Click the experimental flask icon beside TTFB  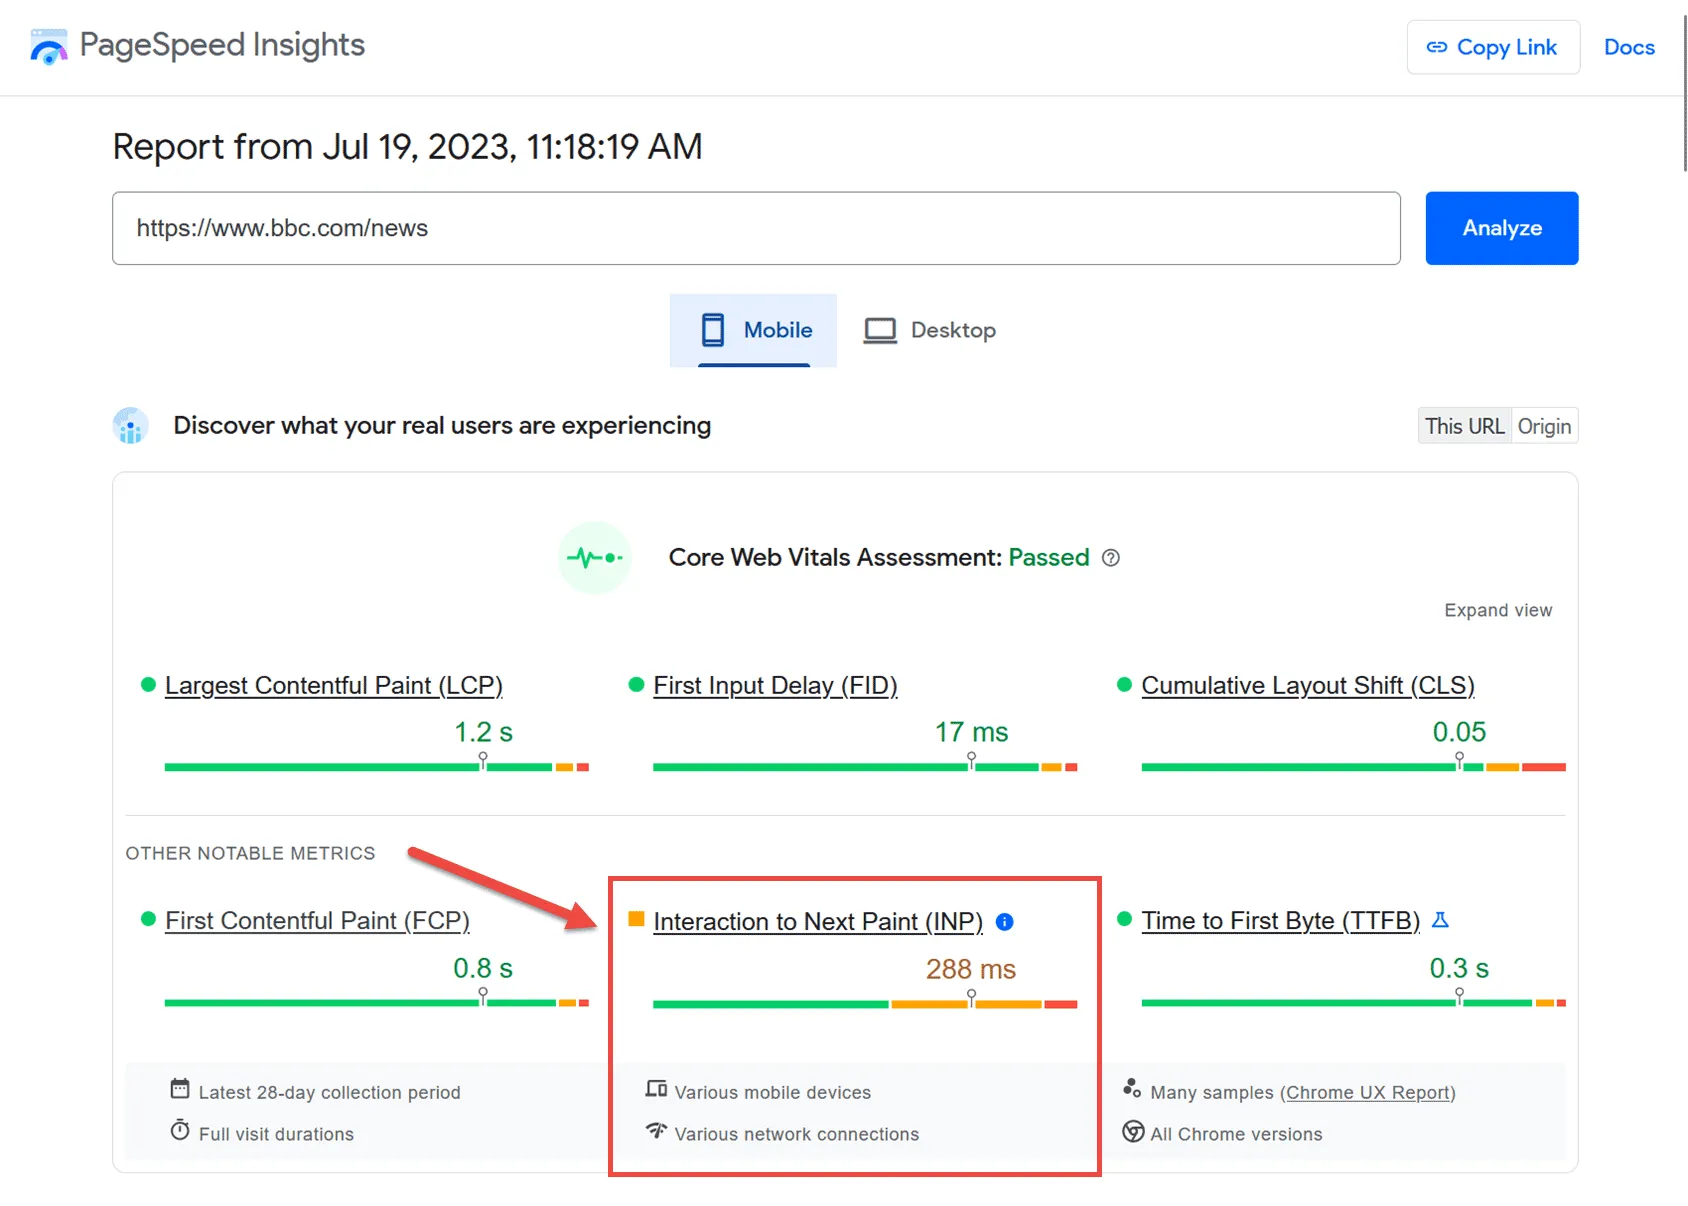[x=1440, y=920]
